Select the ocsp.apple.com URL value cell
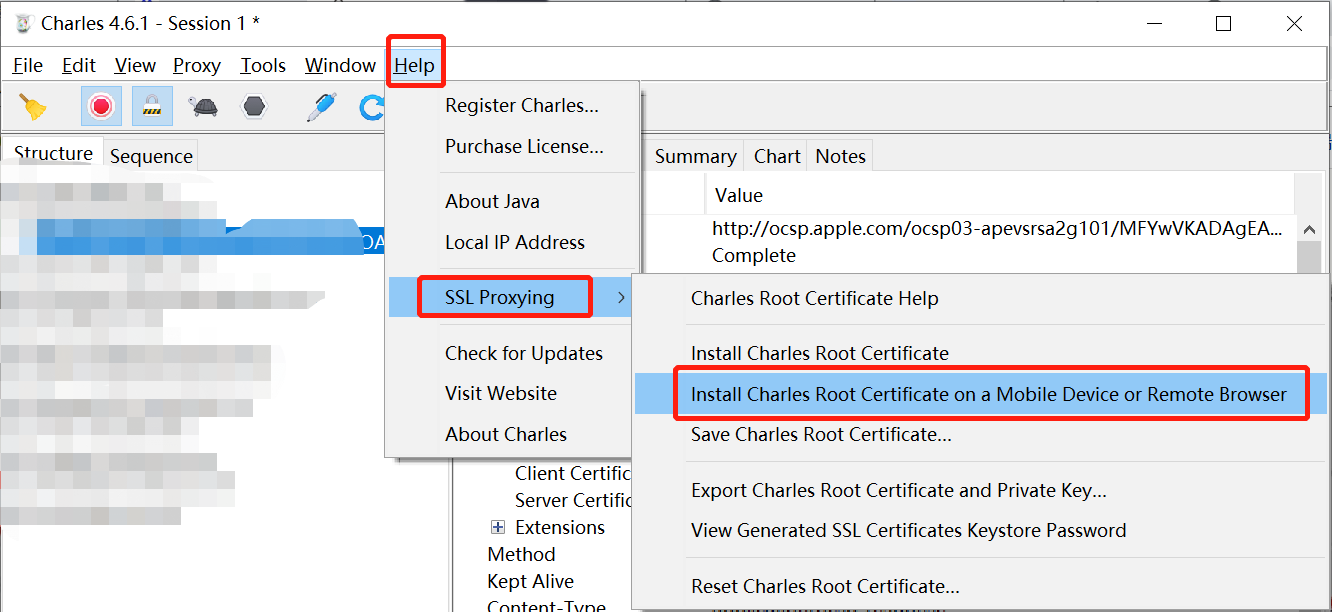The height and width of the screenshot is (612, 1332). pos(997,229)
